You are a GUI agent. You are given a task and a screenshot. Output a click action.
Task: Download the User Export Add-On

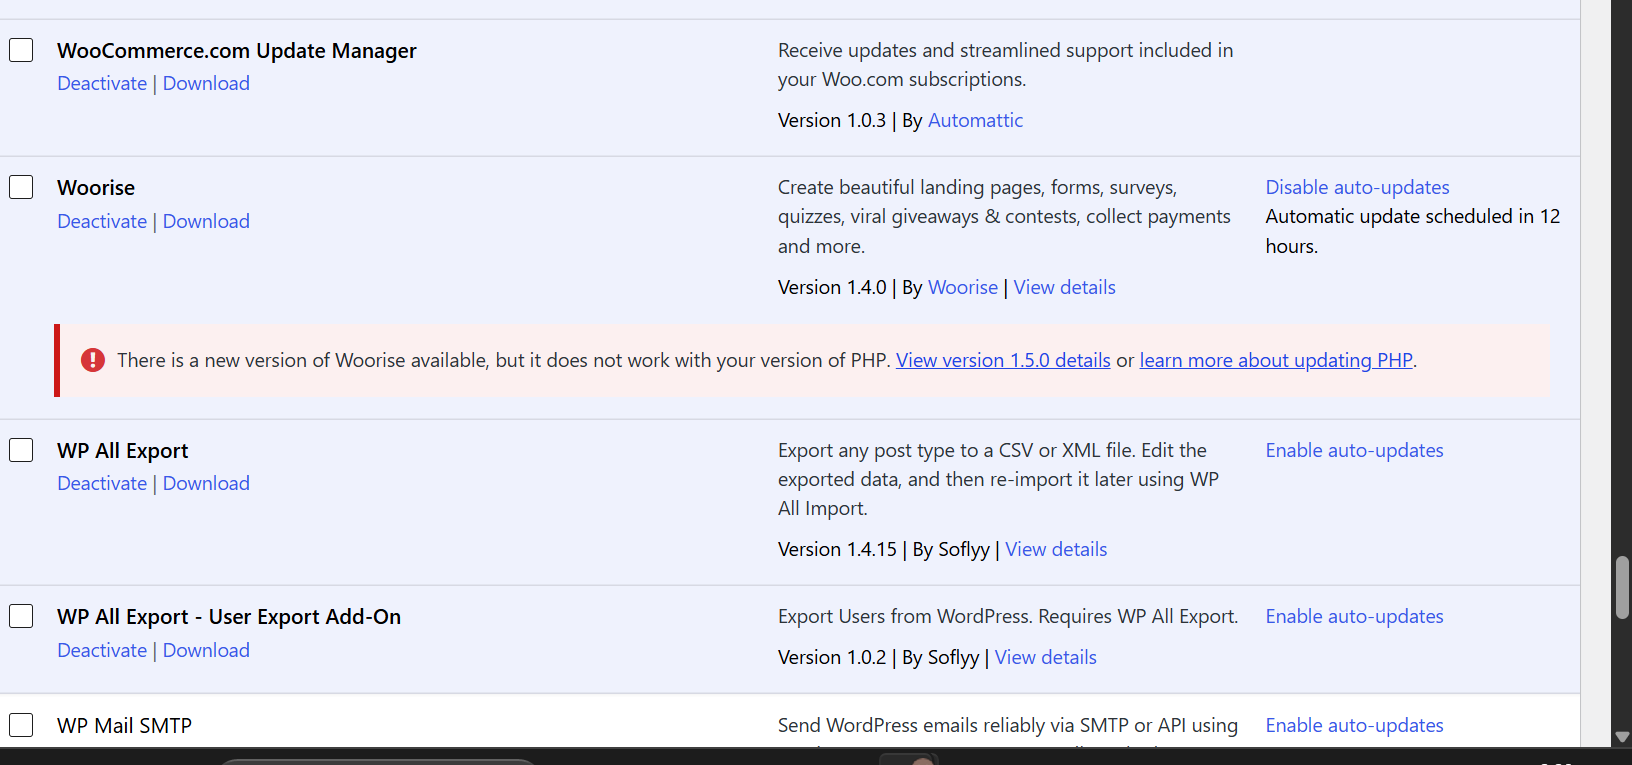(206, 650)
